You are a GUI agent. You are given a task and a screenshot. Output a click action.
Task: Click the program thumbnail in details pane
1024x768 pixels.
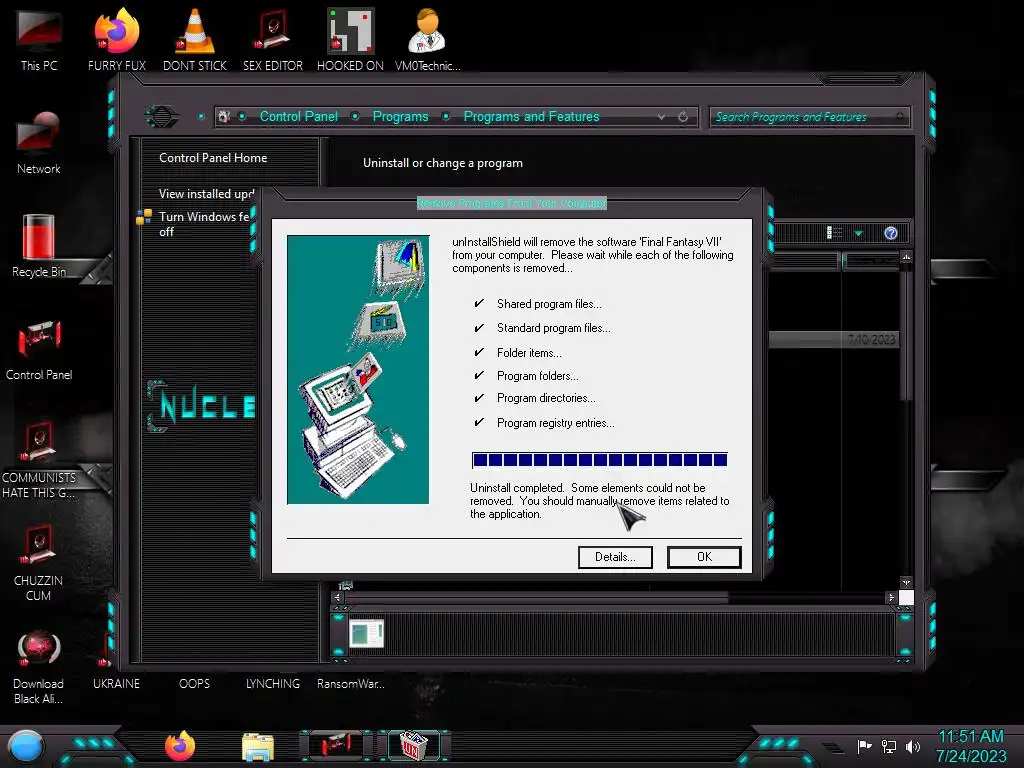(x=366, y=633)
